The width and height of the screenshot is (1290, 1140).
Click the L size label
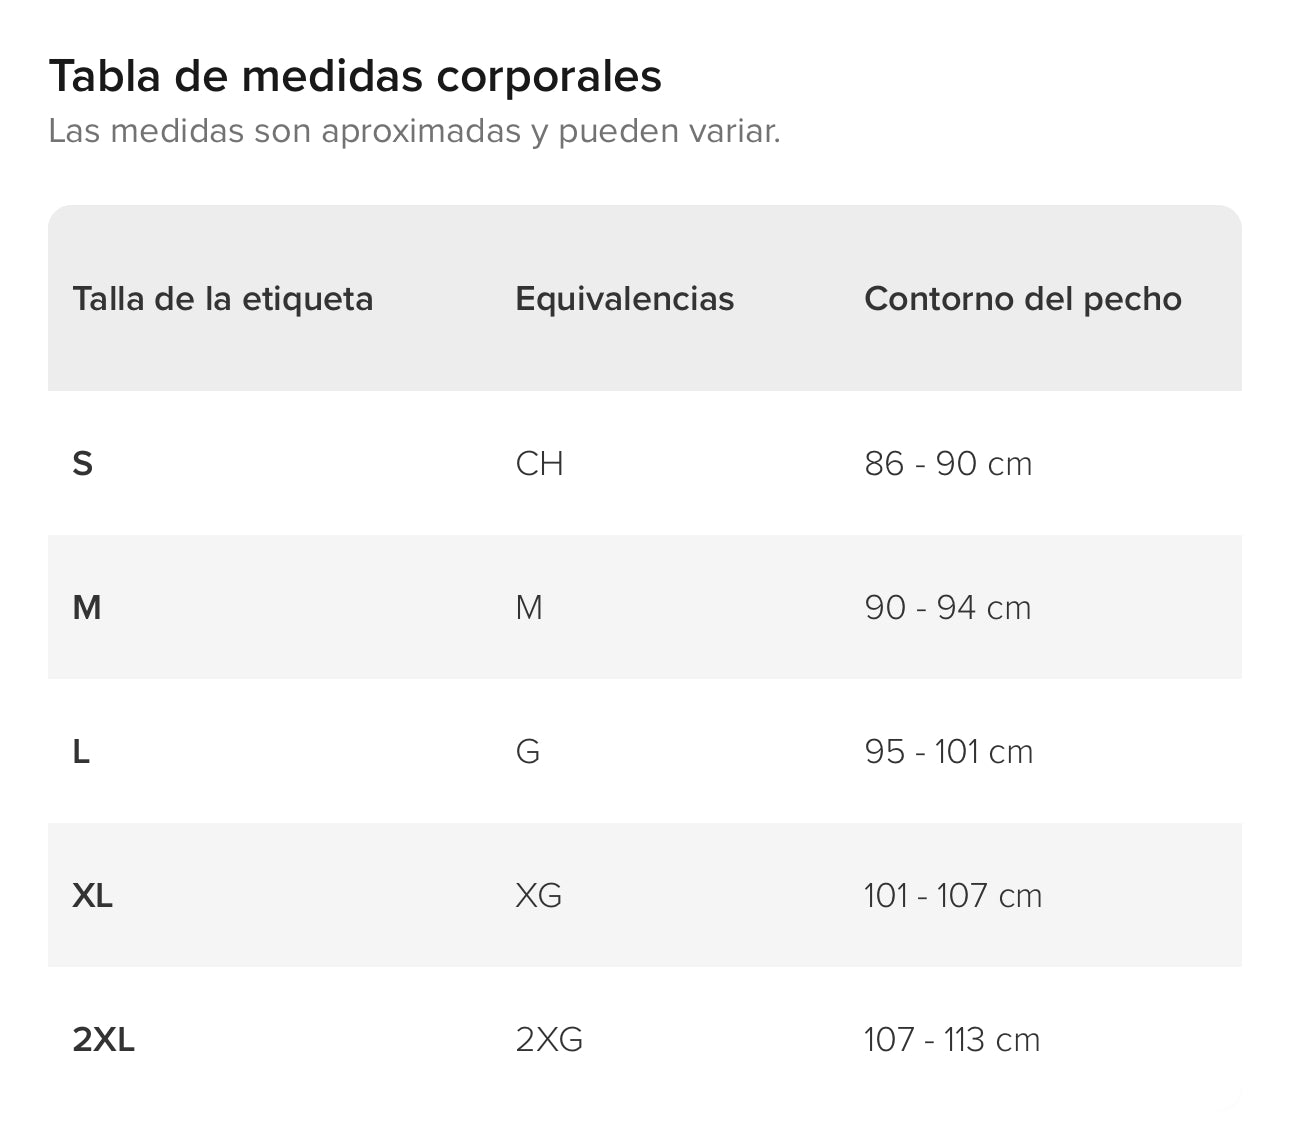click(x=81, y=752)
